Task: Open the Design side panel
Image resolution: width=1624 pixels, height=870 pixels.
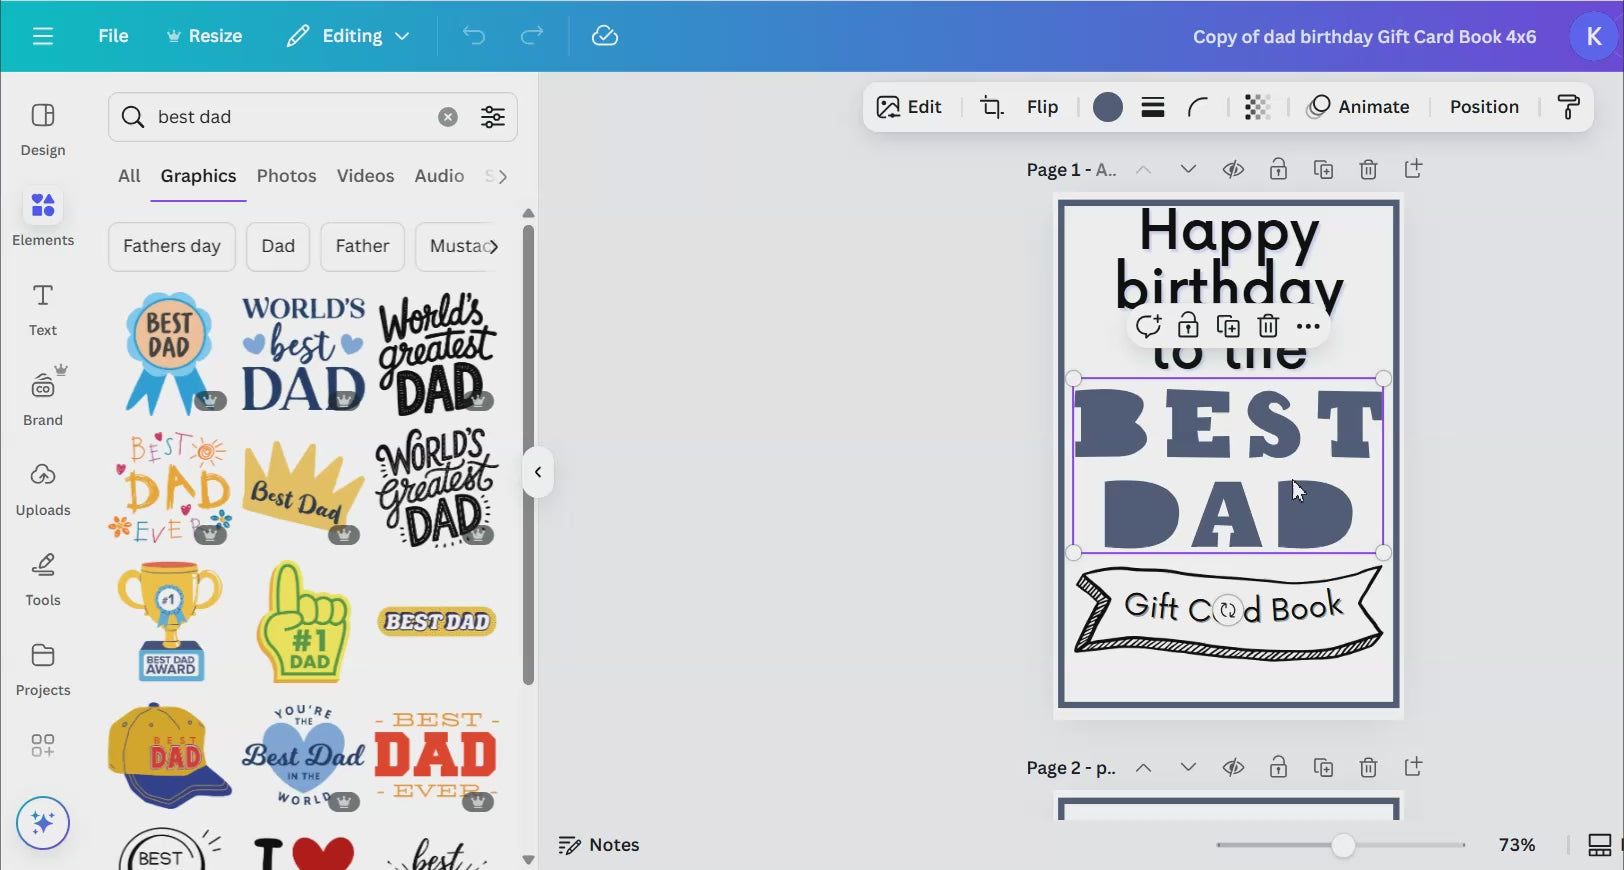Action: point(43,130)
